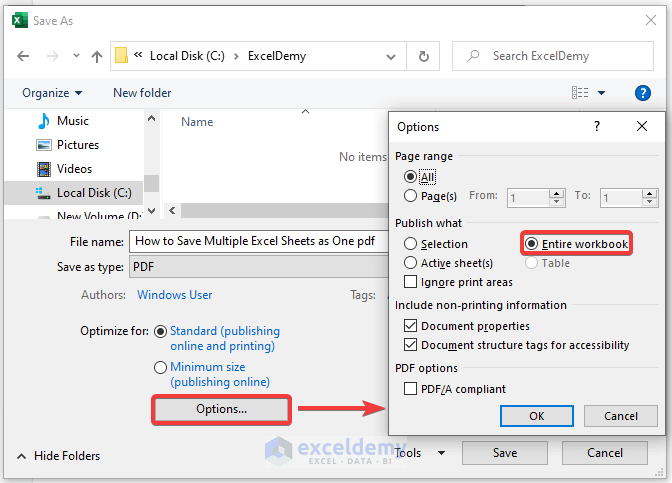672x483 pixels.
Task: Uncheck Document properties checkbox
Action: [x=410, y=326]
